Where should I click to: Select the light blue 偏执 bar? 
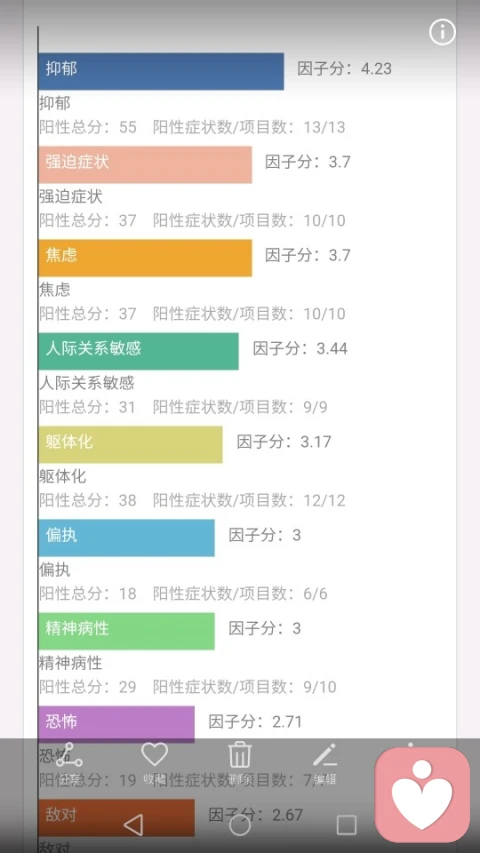[126, 537]
